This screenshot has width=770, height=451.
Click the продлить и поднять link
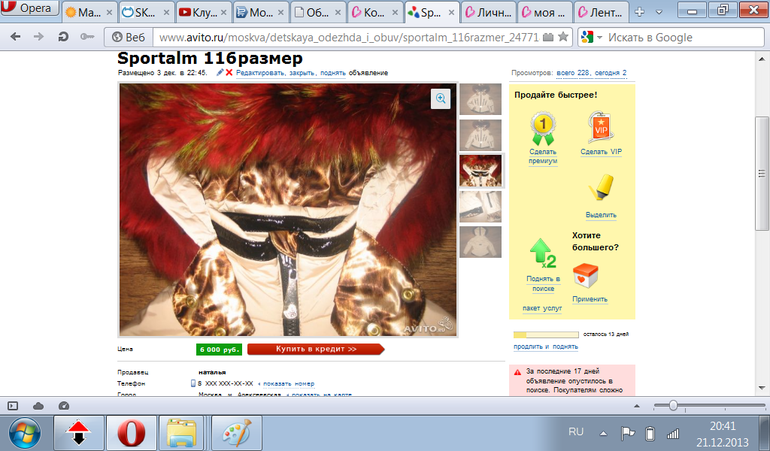coord(546,346)
